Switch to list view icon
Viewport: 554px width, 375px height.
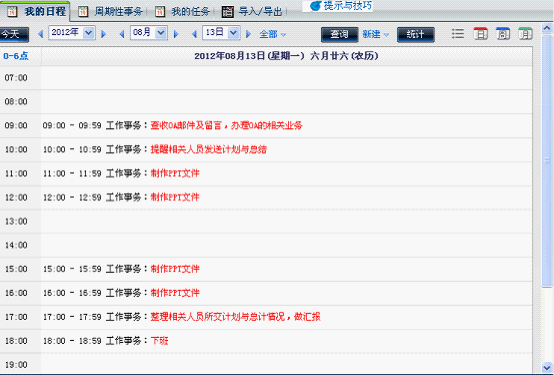point(458,34)
